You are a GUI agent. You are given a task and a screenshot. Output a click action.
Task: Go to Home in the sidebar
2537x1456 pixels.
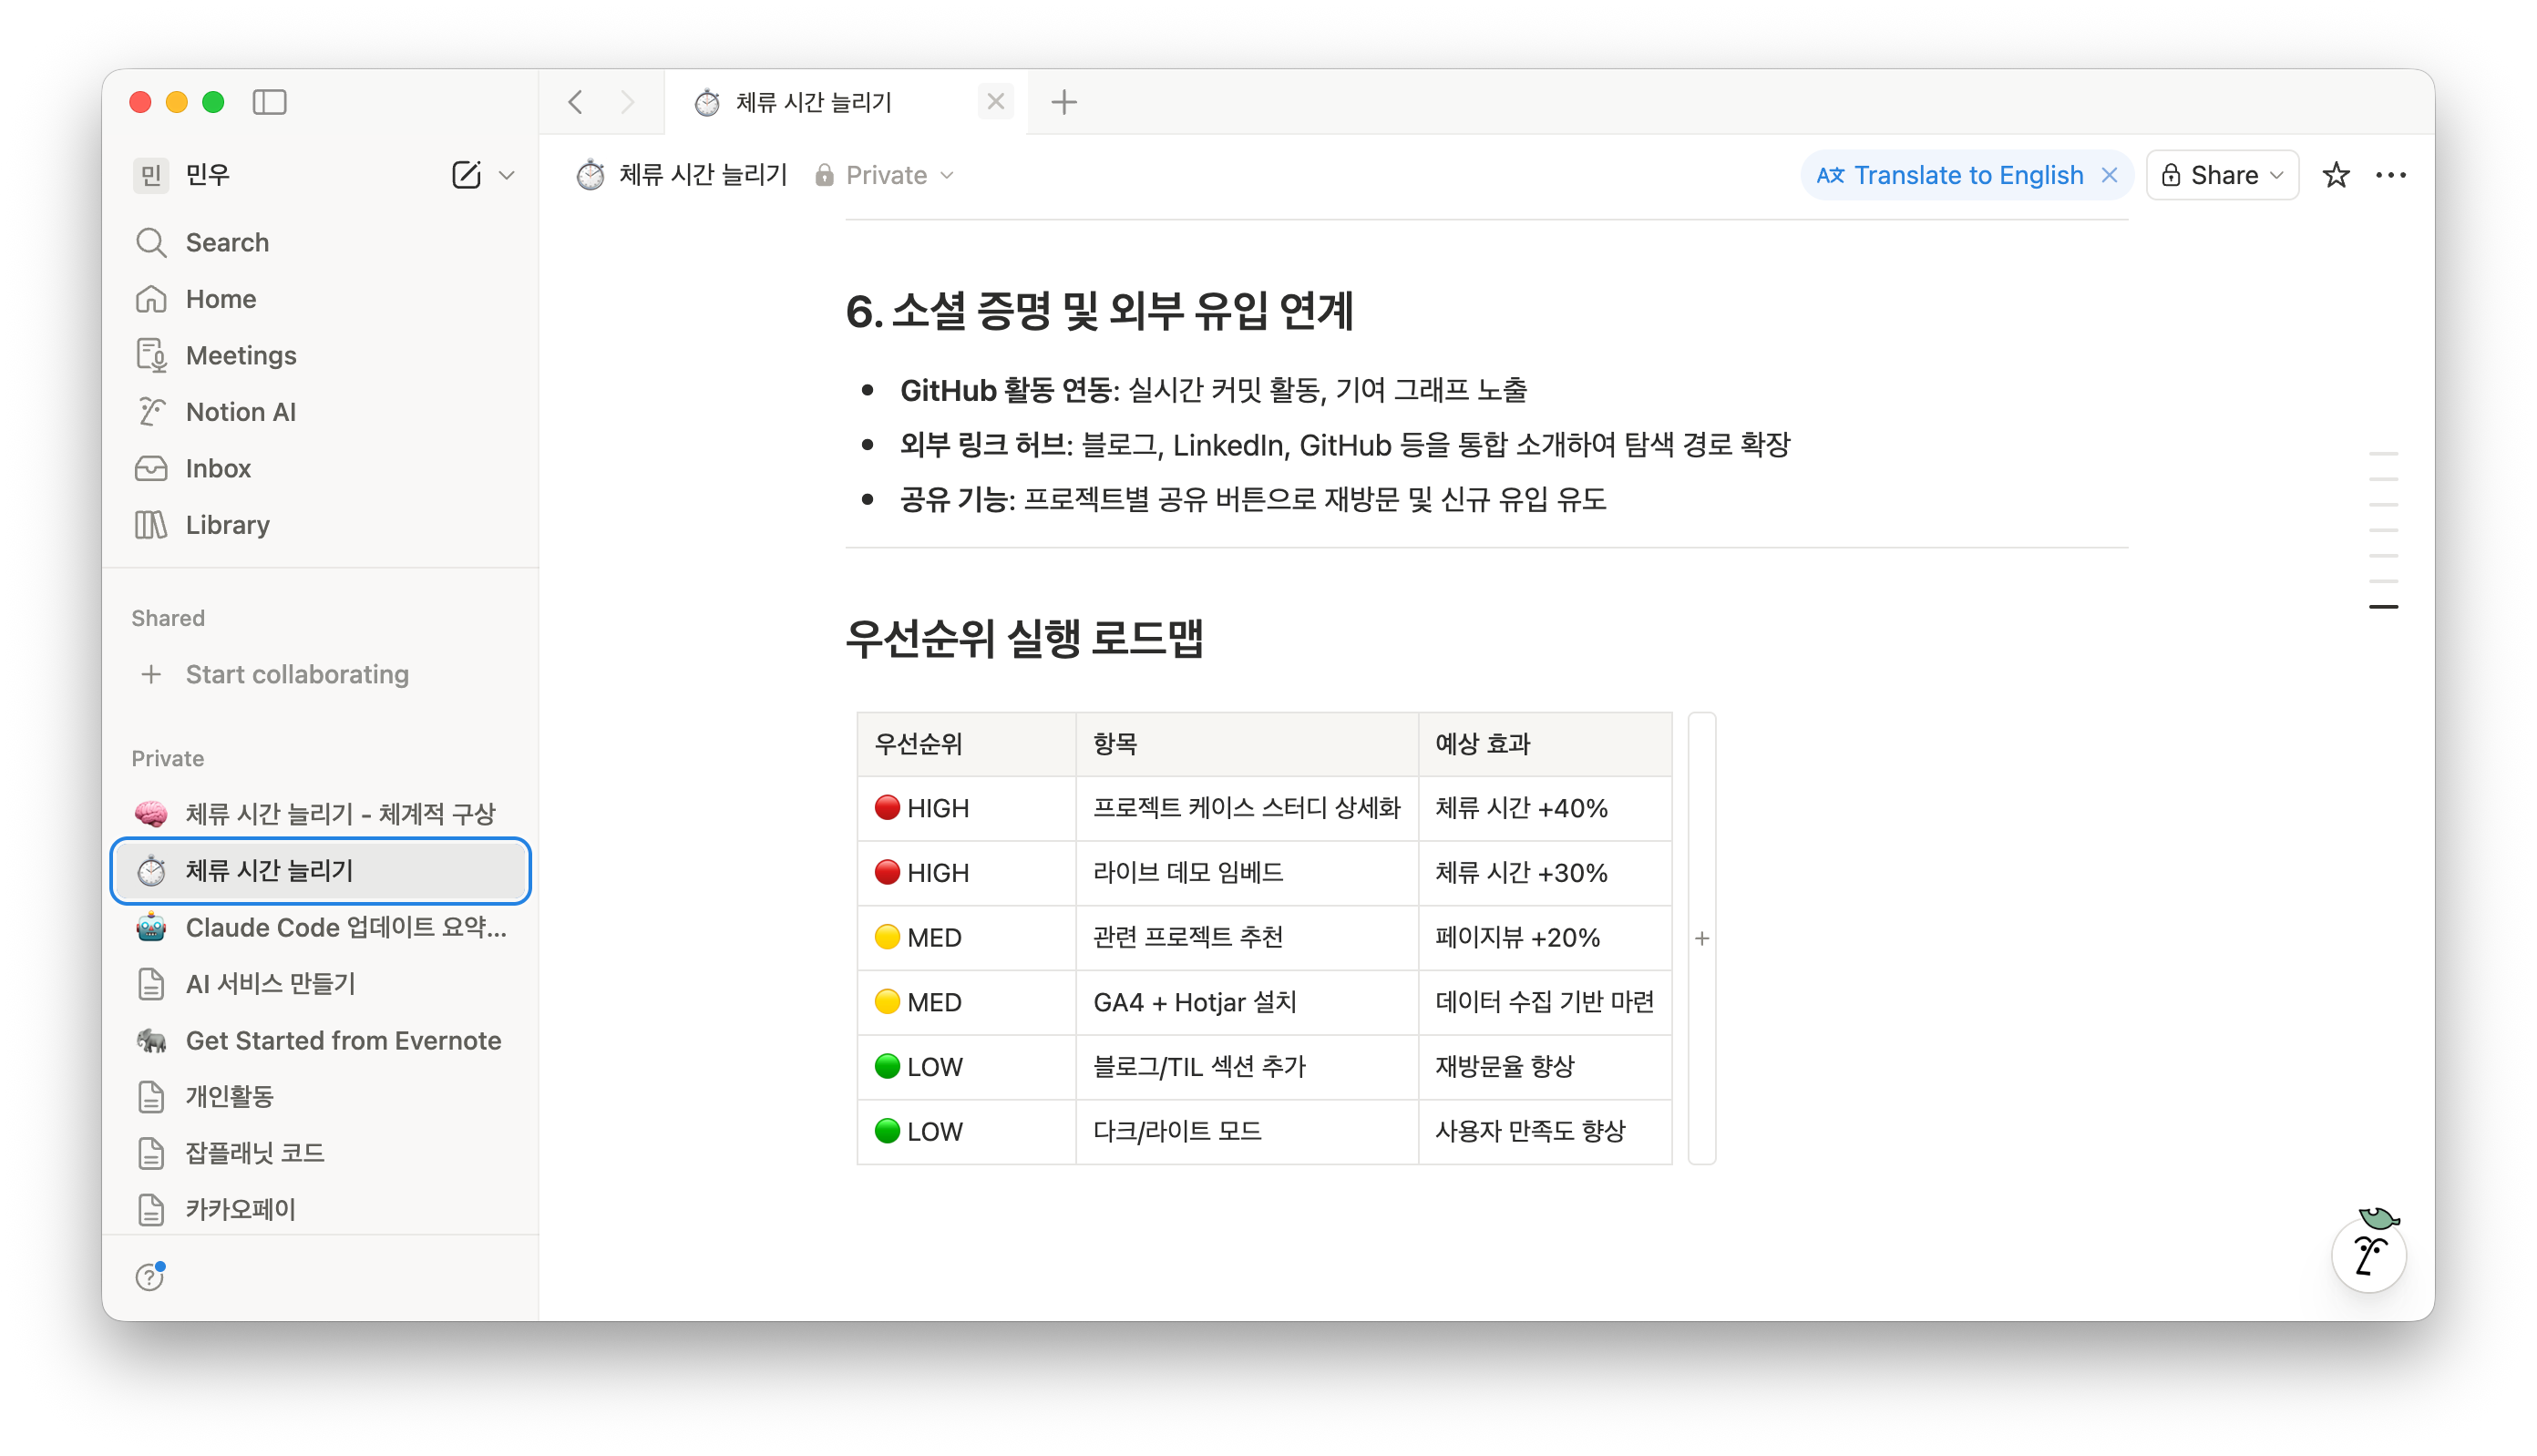[320, 299]
